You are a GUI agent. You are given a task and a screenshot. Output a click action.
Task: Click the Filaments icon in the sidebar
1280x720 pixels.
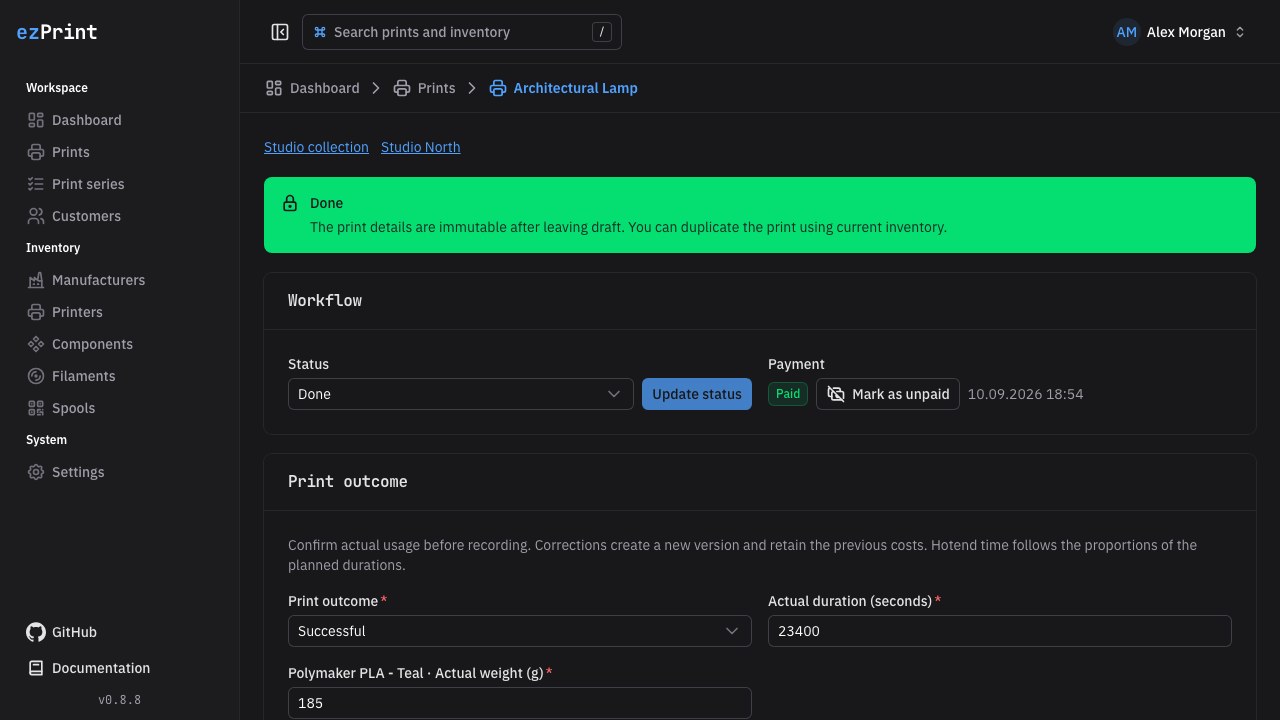click(36, 376)
